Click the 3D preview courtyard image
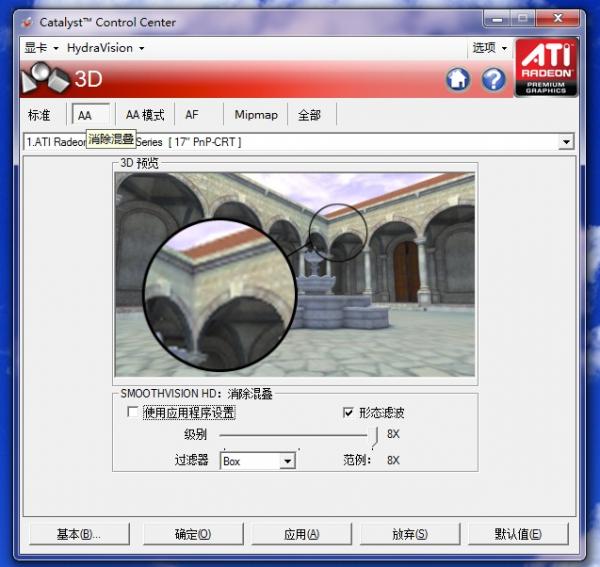Viewport: 600px width, 567px height. [x=295, y=274]
